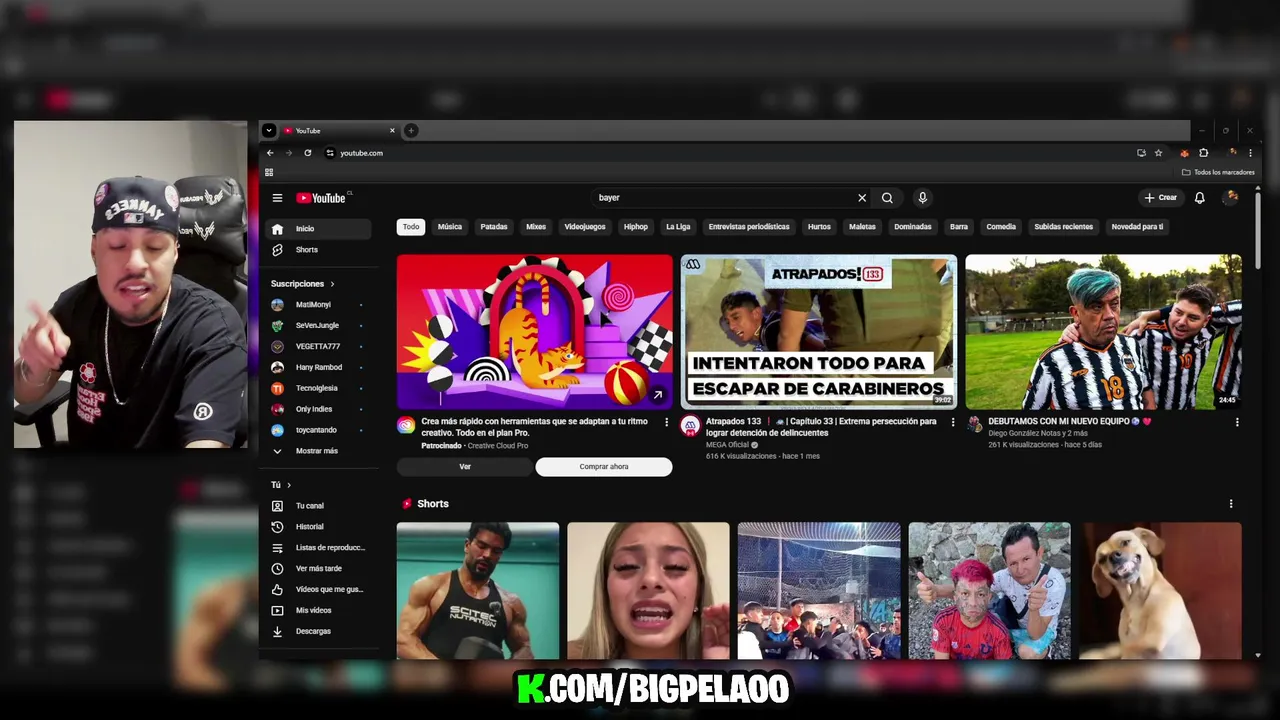Open the browser tab search dropdown
1280x720 pixels.
pos(269,131)
